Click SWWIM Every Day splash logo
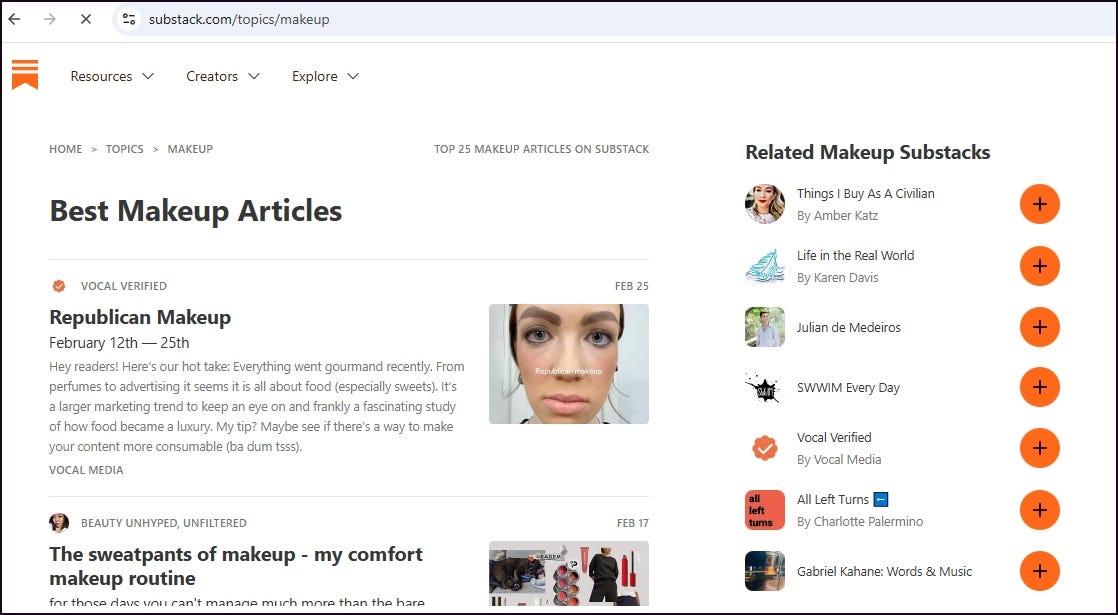Image resolution: width=1118 pixels, height=615 pixels. [765, 388]
